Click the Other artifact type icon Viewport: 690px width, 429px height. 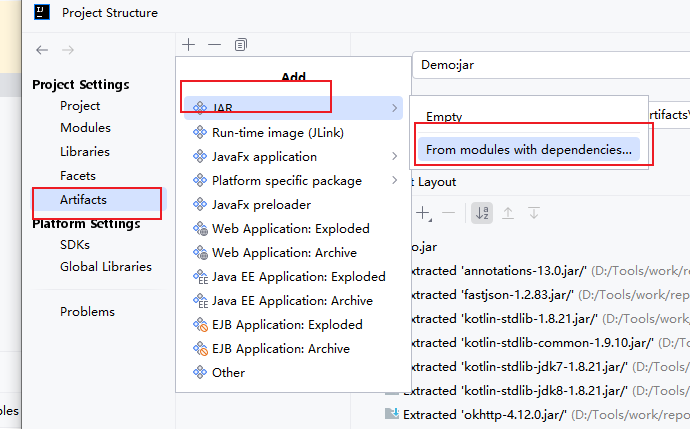click(200, 372)
